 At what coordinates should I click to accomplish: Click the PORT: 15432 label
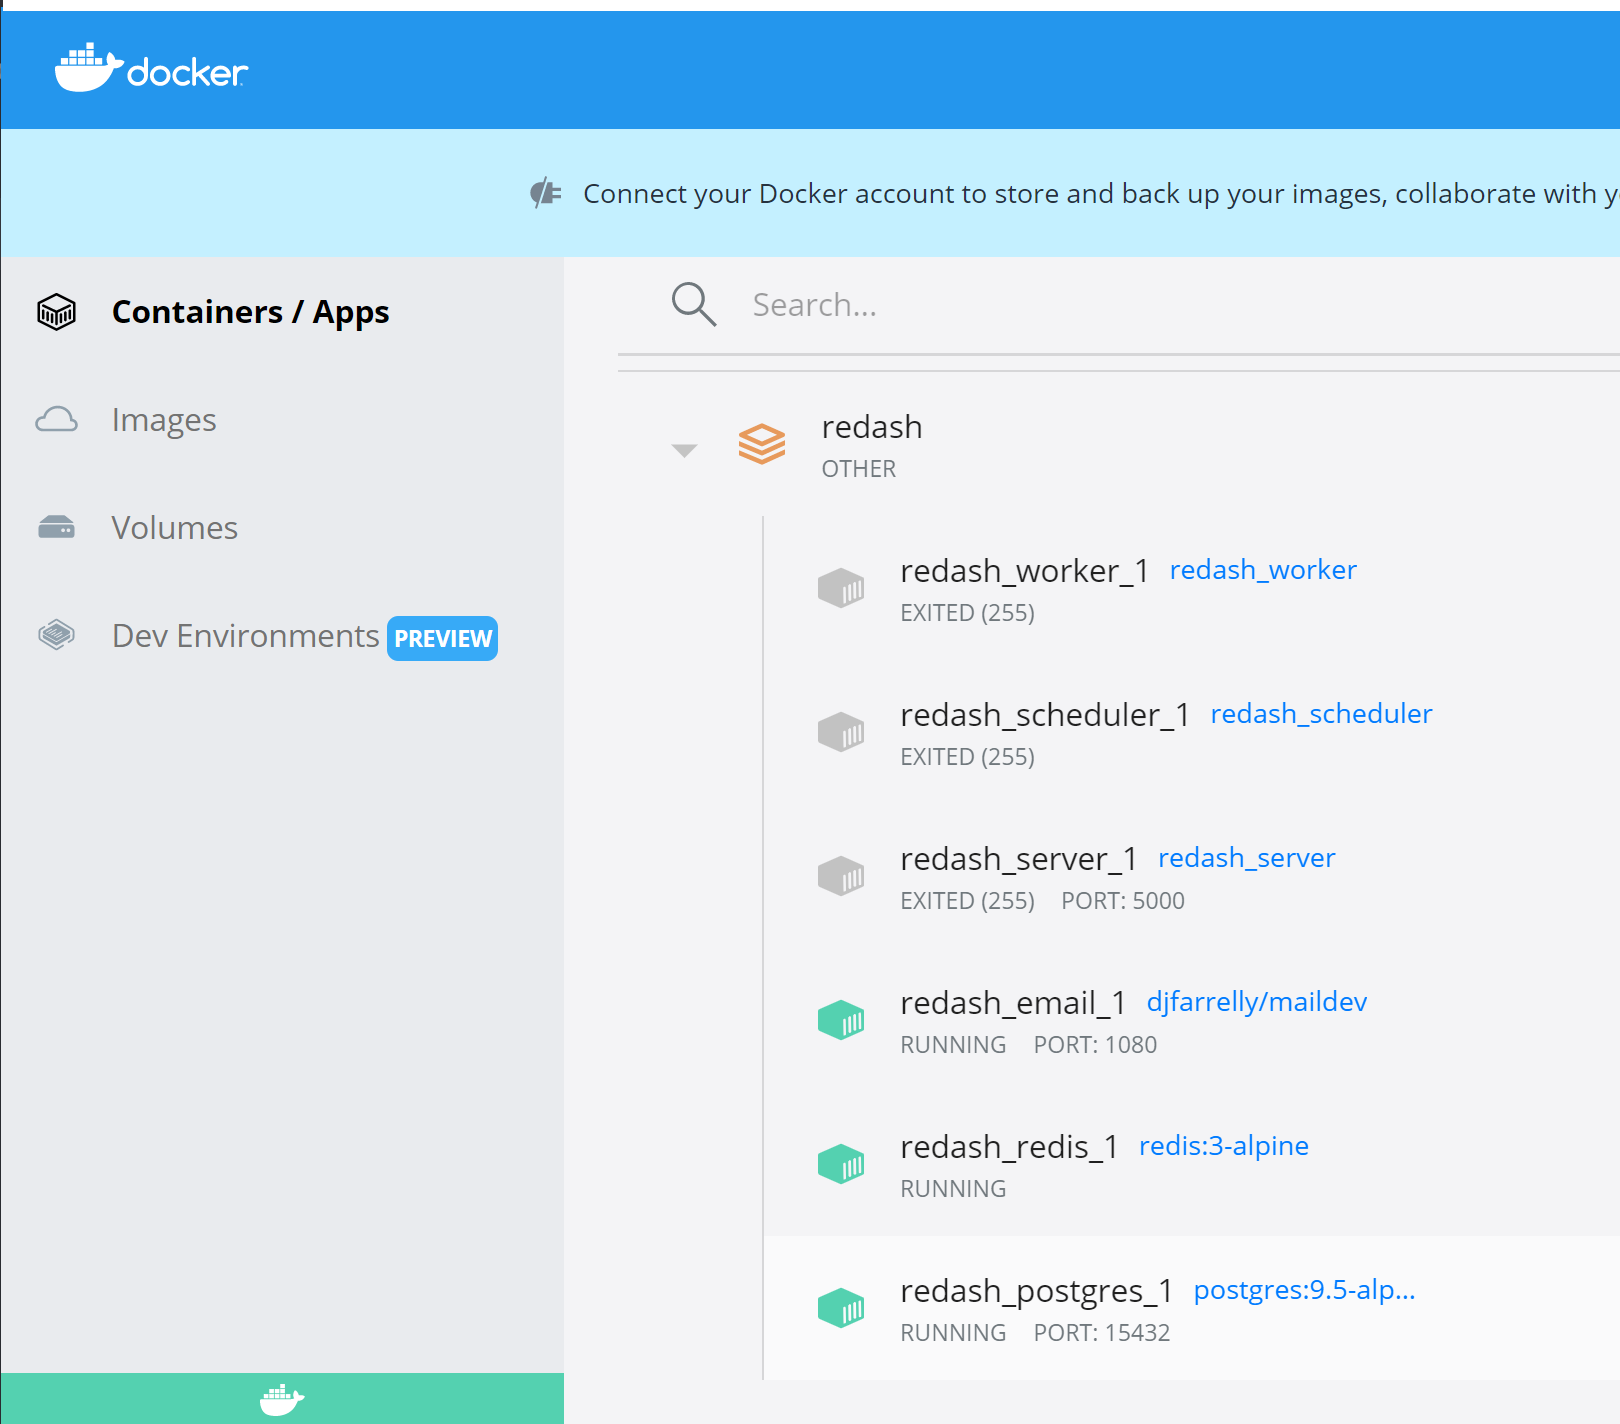point(1101,1333)
